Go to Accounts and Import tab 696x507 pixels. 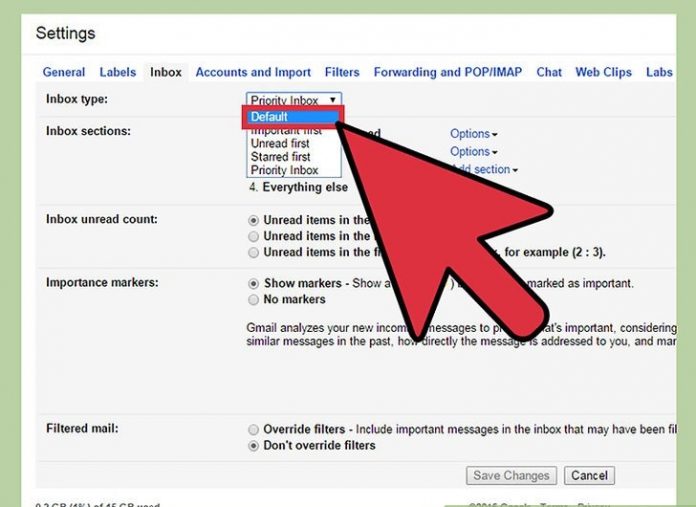(253, 72)
